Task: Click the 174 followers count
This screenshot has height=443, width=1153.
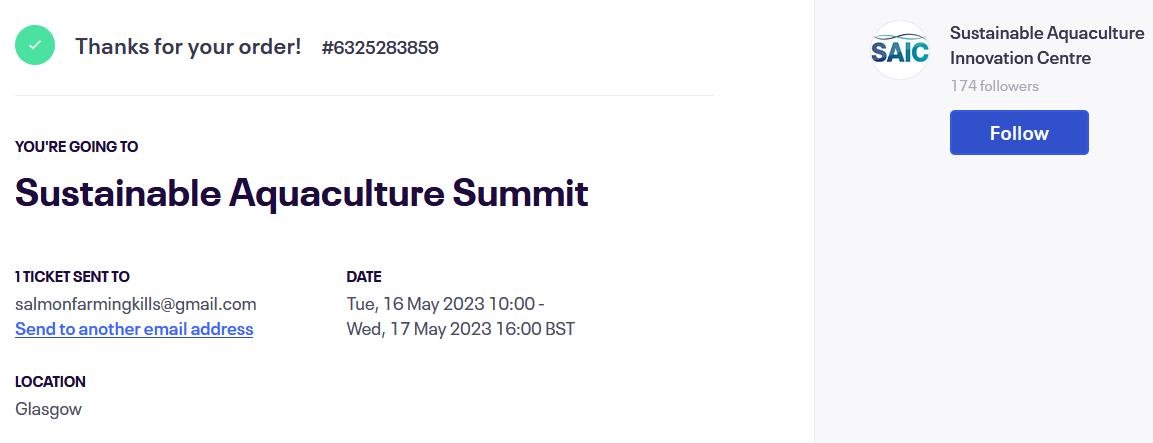Action: tap(994, 86)
